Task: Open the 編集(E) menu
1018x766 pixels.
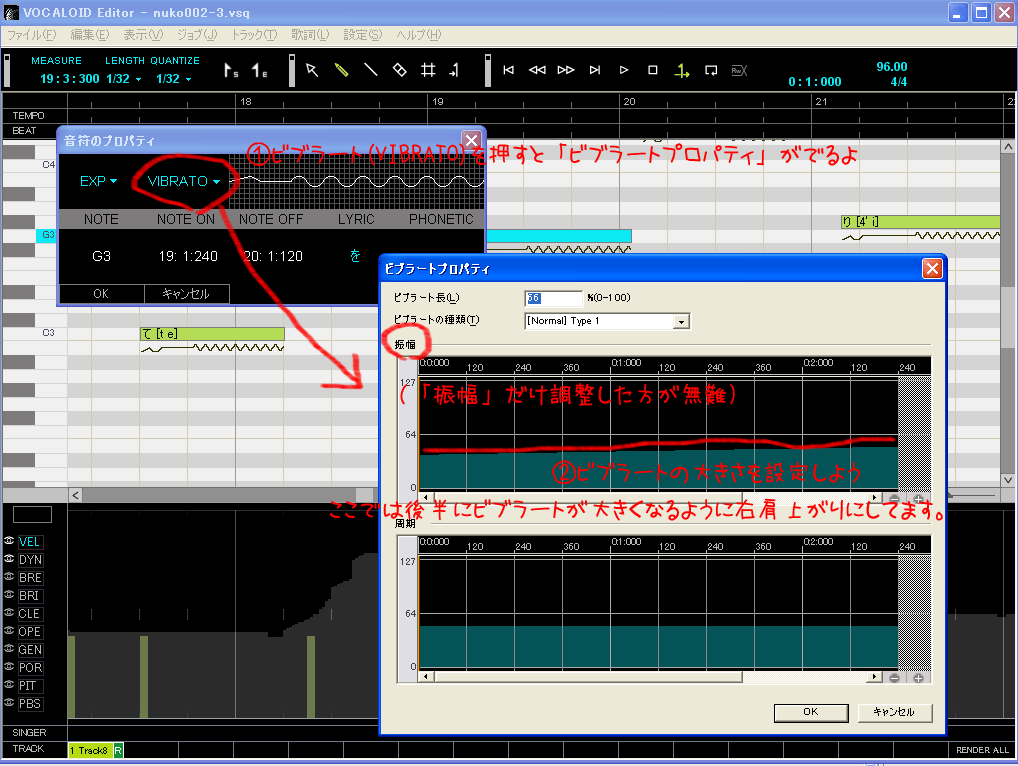Action: coord(90,35)
